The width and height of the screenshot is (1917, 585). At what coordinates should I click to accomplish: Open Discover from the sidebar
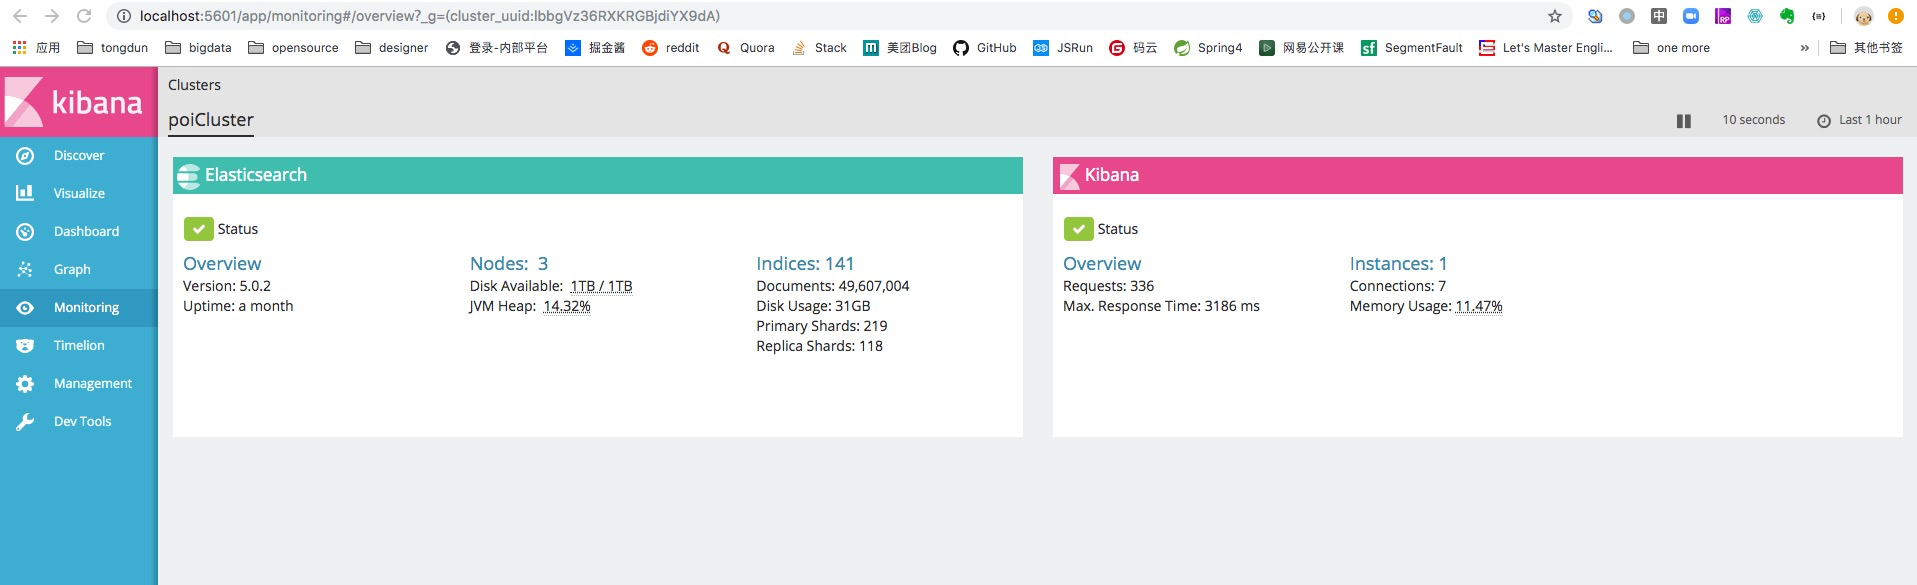point(78,156)
